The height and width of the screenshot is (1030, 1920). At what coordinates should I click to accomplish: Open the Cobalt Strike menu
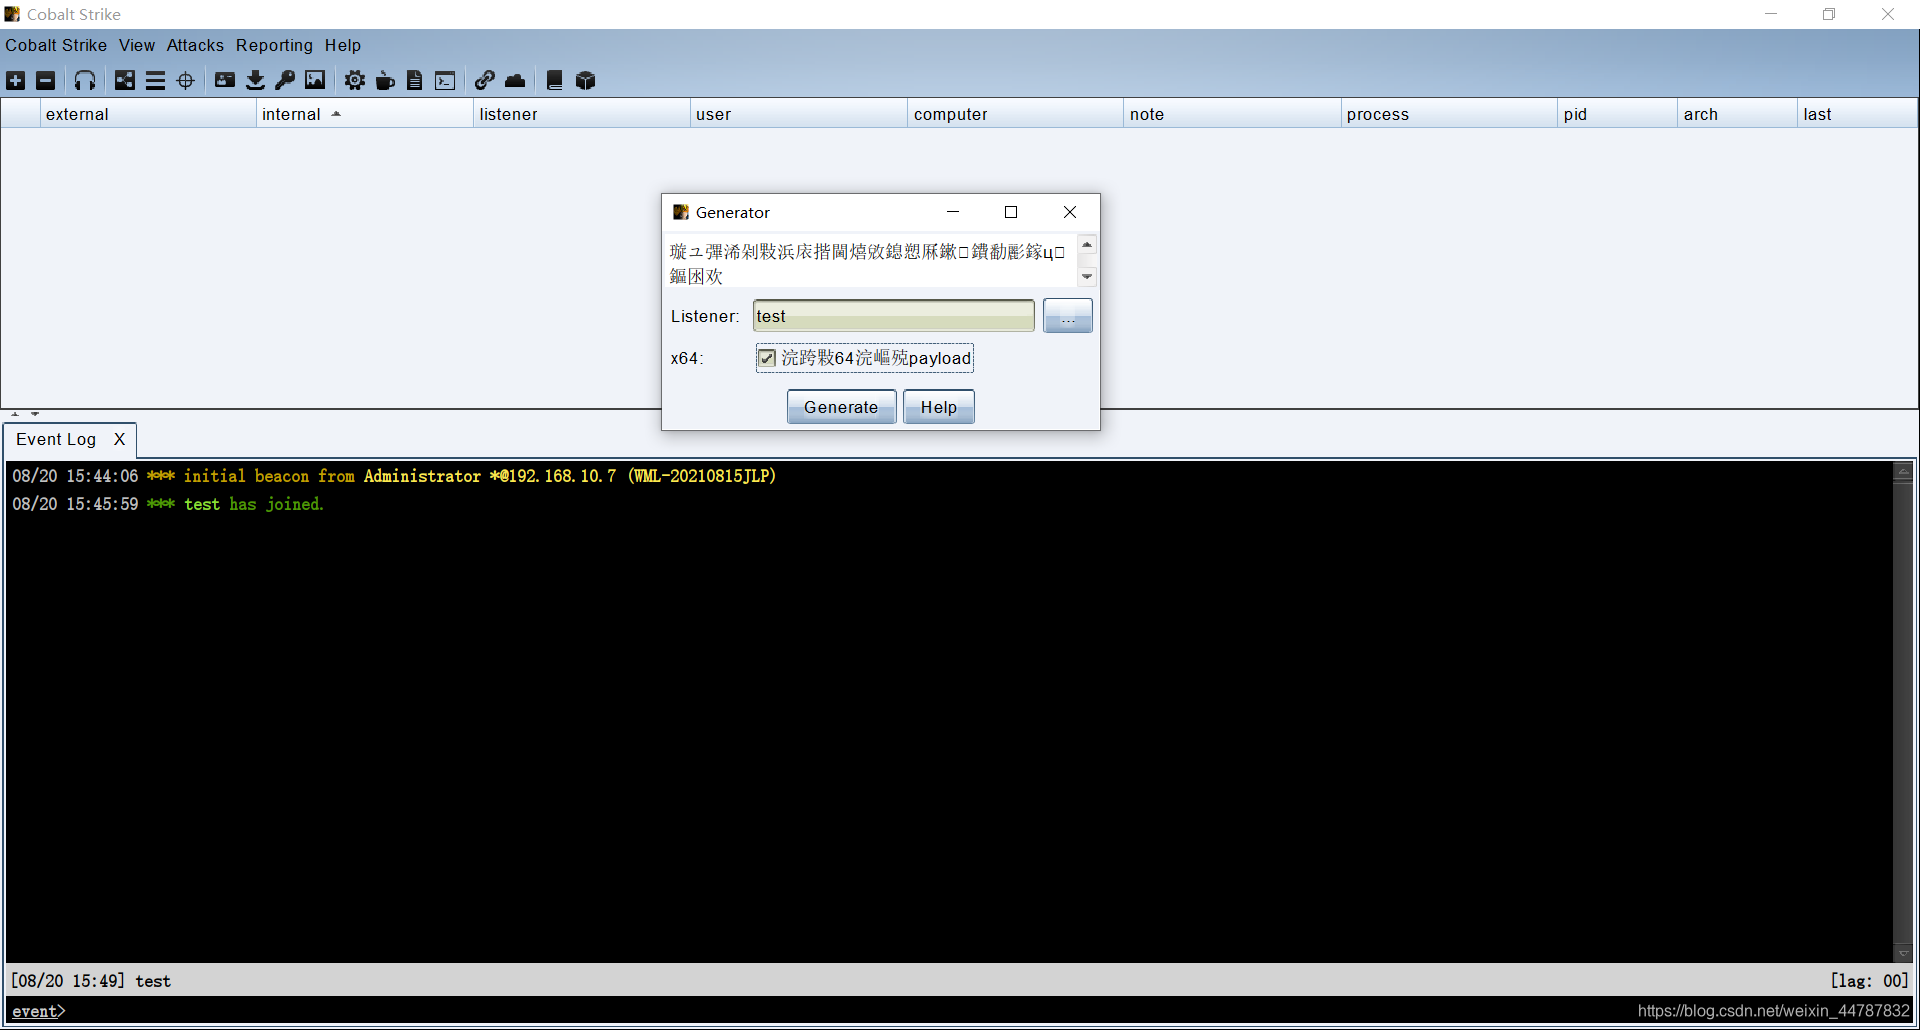[x=56, y=45]
